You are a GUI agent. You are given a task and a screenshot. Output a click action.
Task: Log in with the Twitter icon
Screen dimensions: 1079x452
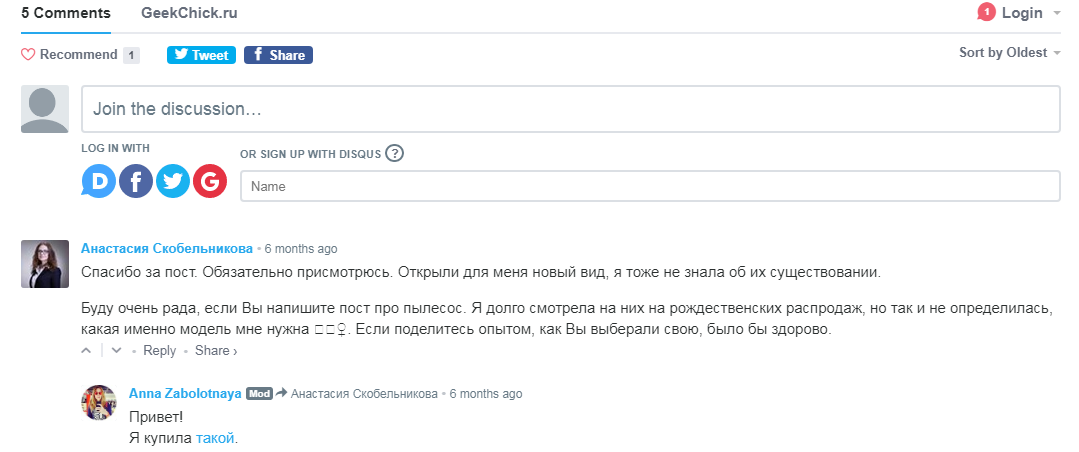coord(173,182)
